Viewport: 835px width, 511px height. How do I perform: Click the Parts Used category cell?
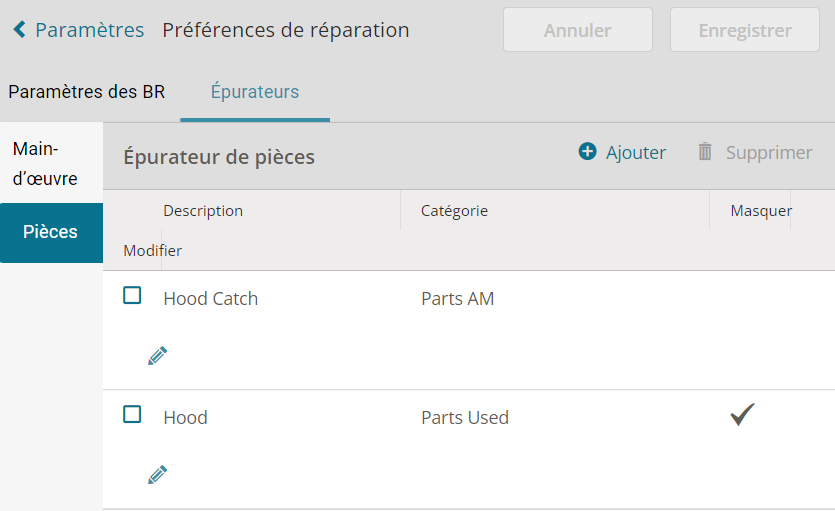point(465,418)
